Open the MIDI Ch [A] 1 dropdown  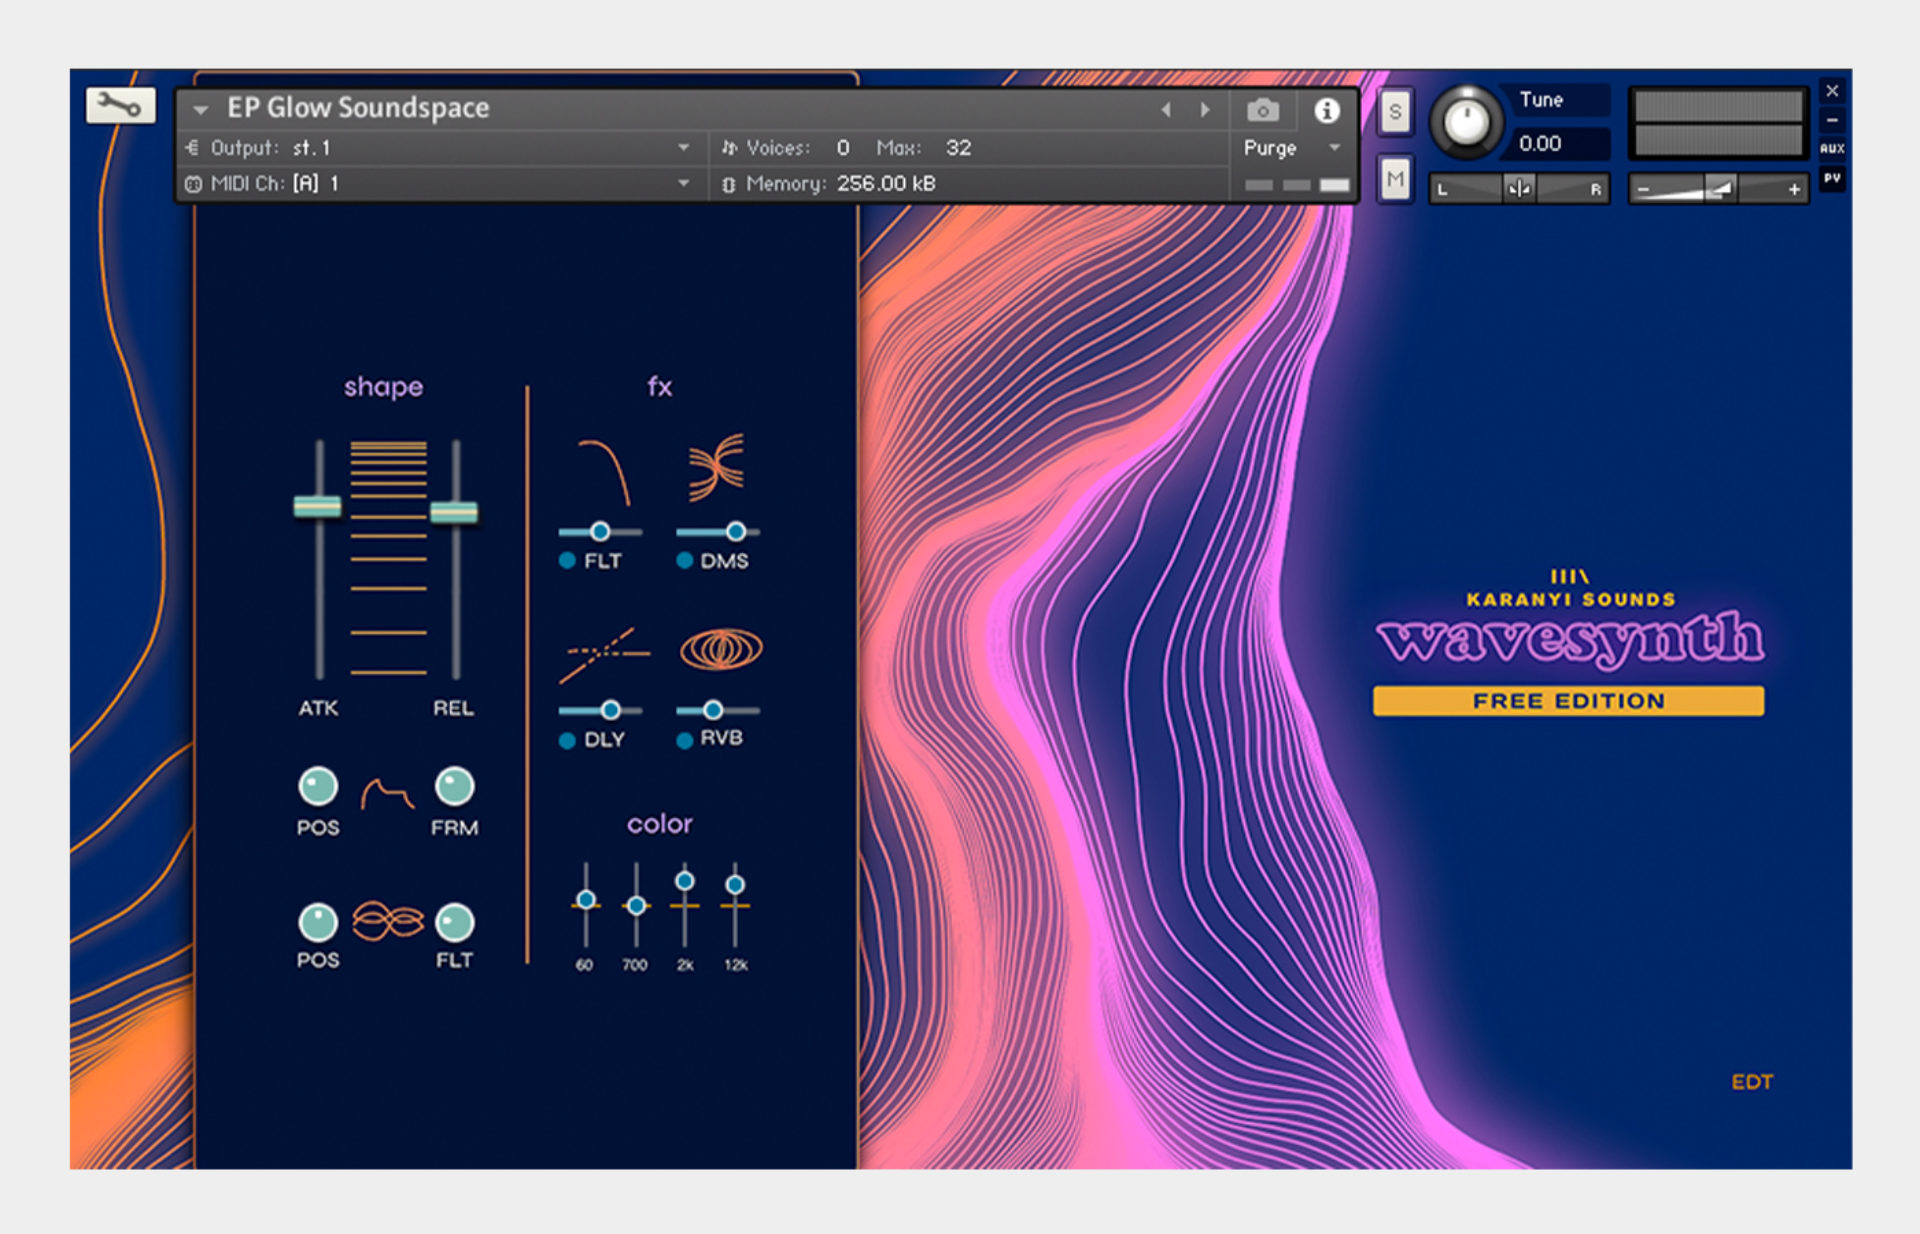[x=684, y=184]
